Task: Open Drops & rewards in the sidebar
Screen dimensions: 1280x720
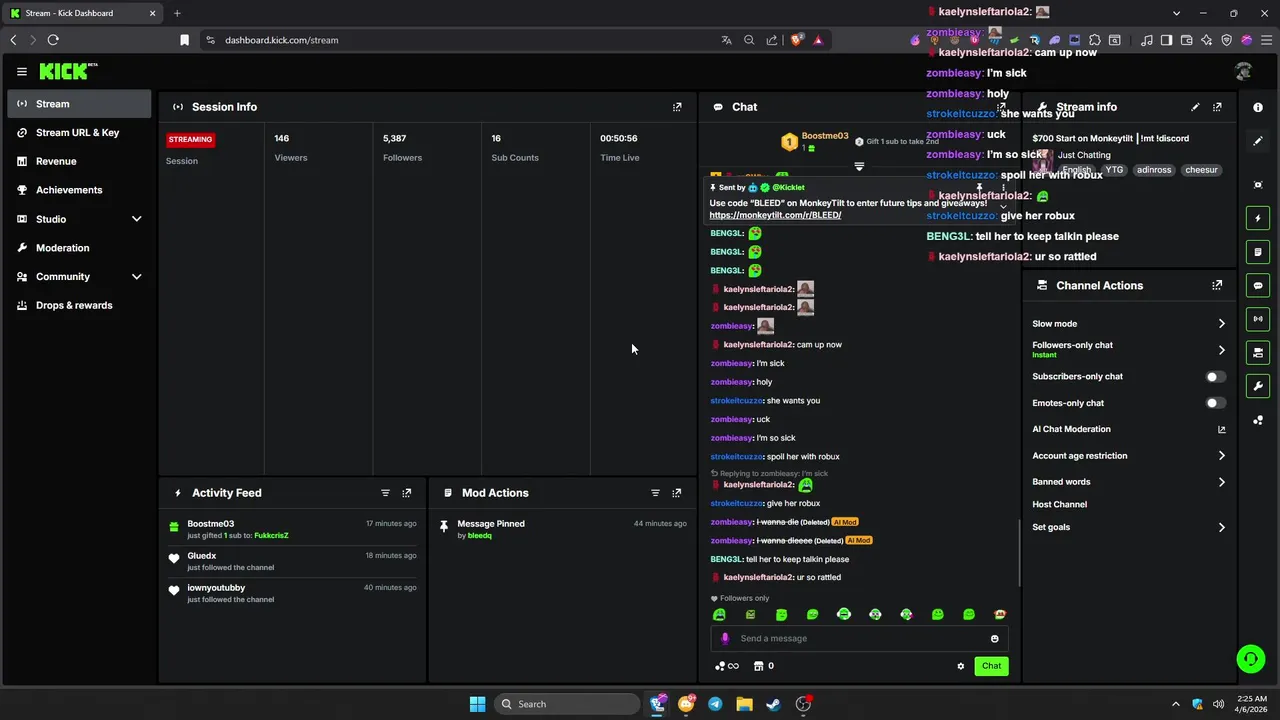Action: [x=79, y=306]
